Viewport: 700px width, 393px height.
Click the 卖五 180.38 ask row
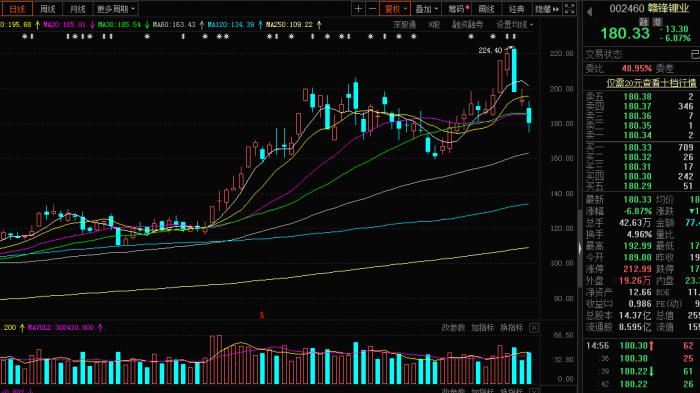(x=641, y=96)
